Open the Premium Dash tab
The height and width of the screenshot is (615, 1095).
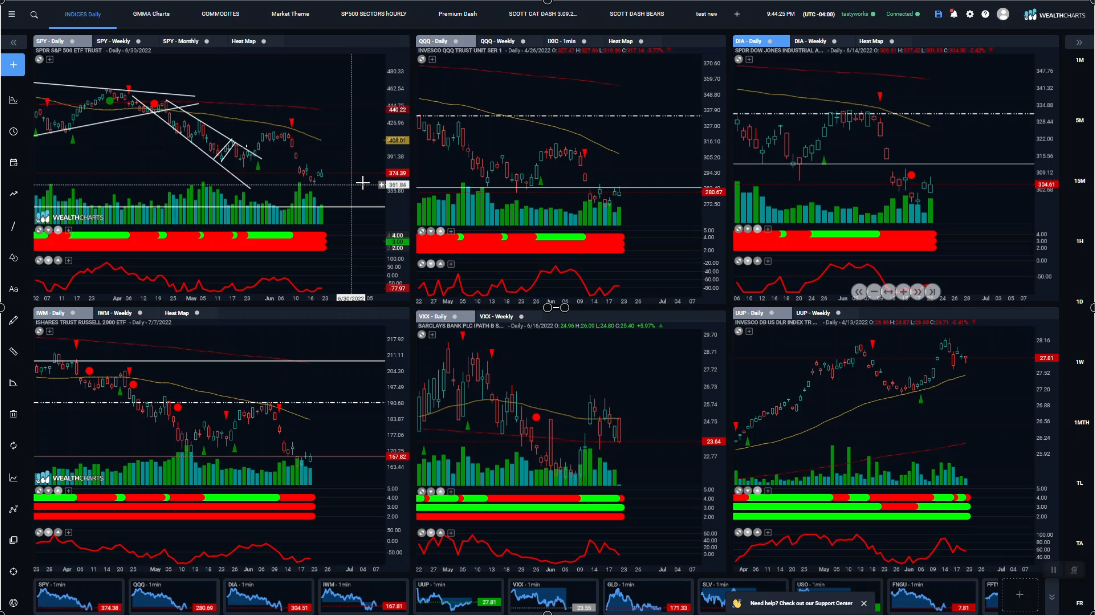[x=457, y=14]
